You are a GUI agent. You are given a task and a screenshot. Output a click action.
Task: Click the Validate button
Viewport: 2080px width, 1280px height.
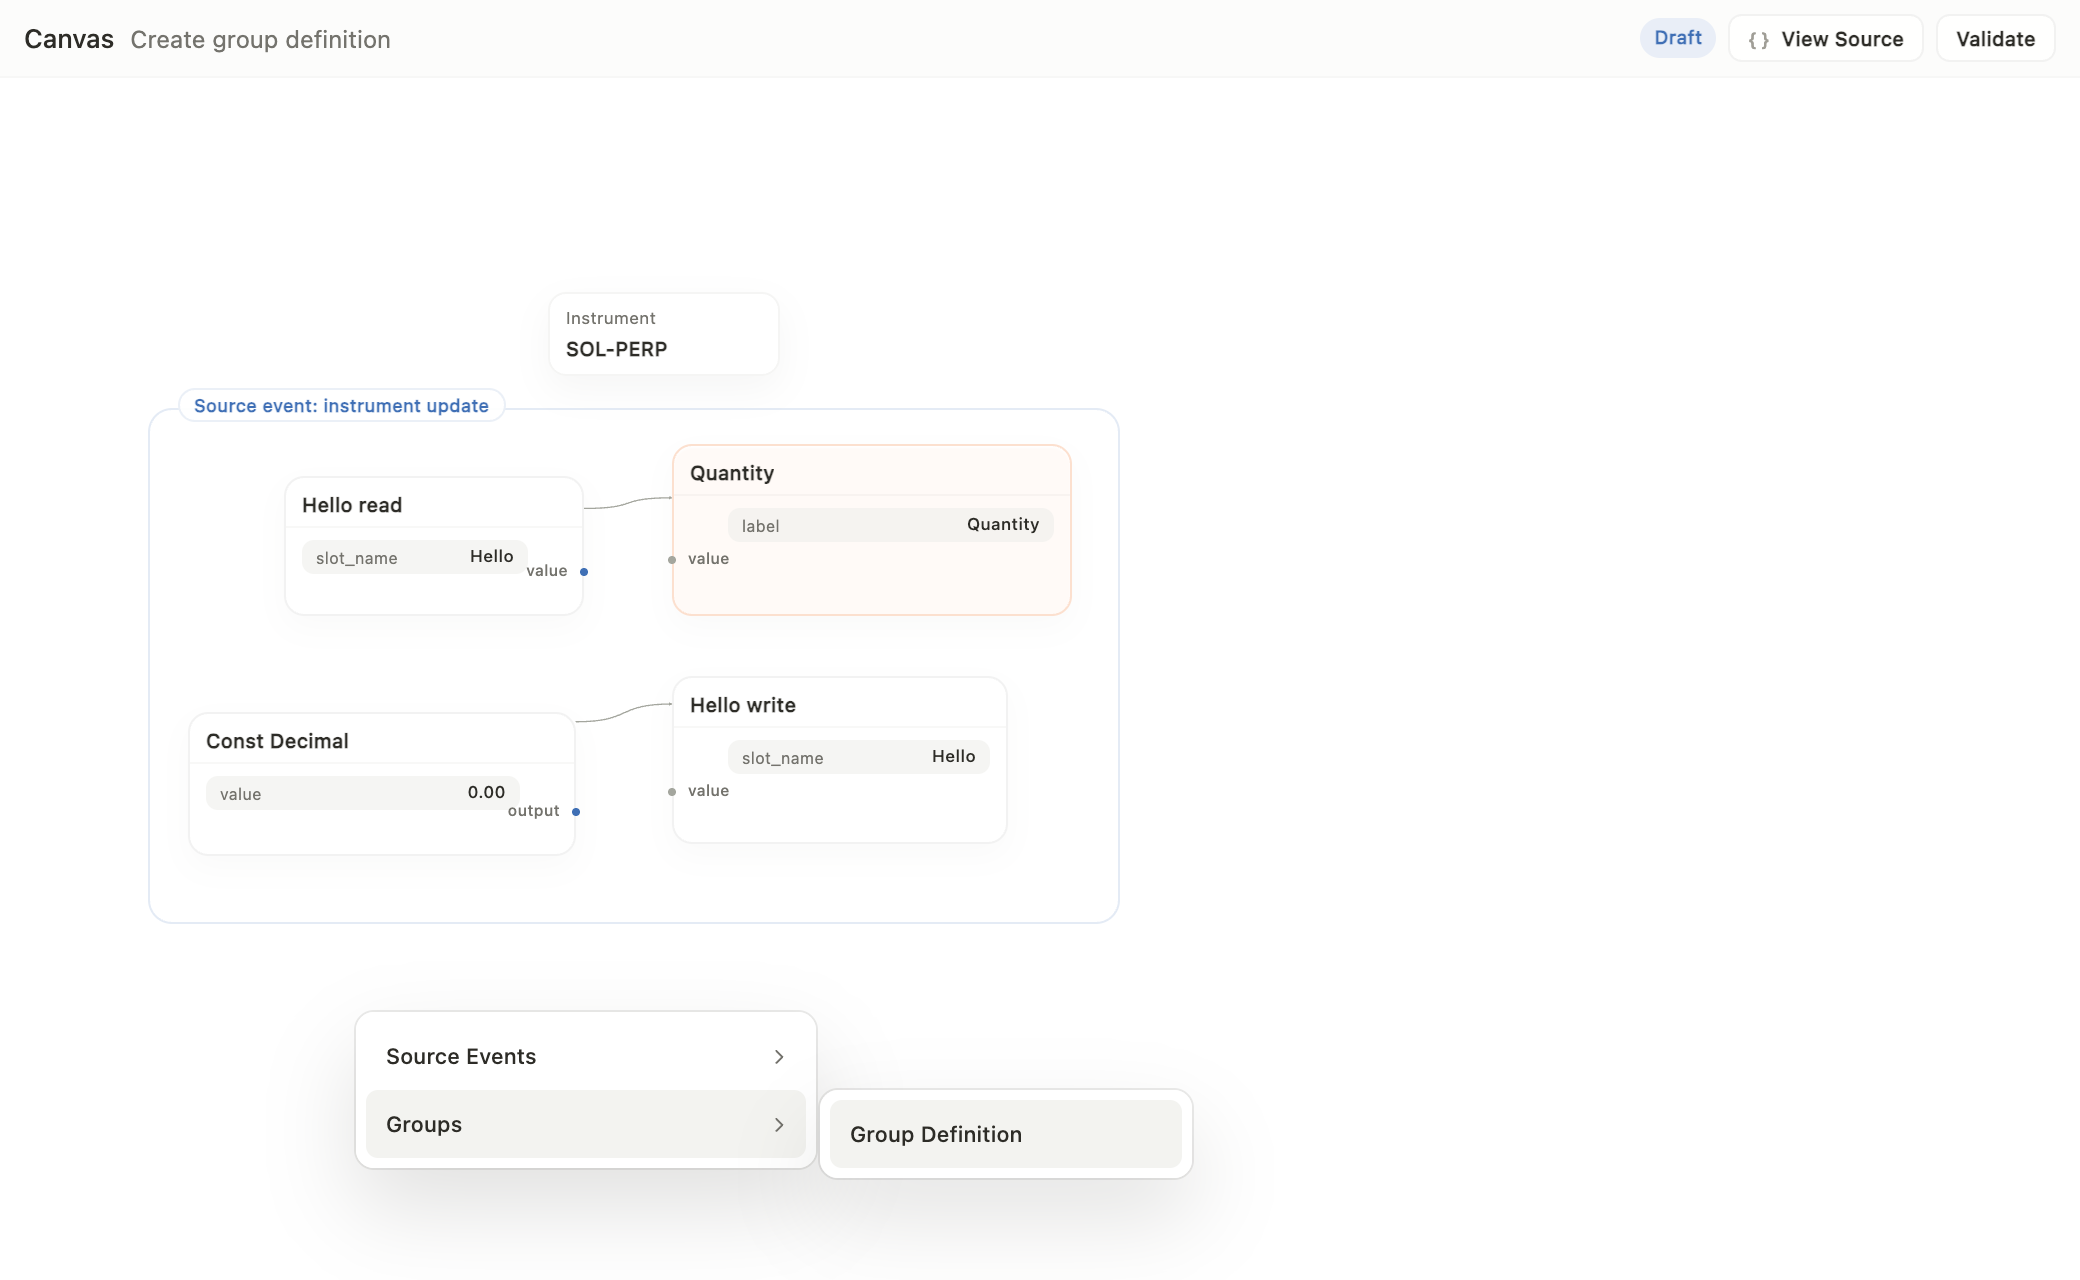(x=1995, y=39)
